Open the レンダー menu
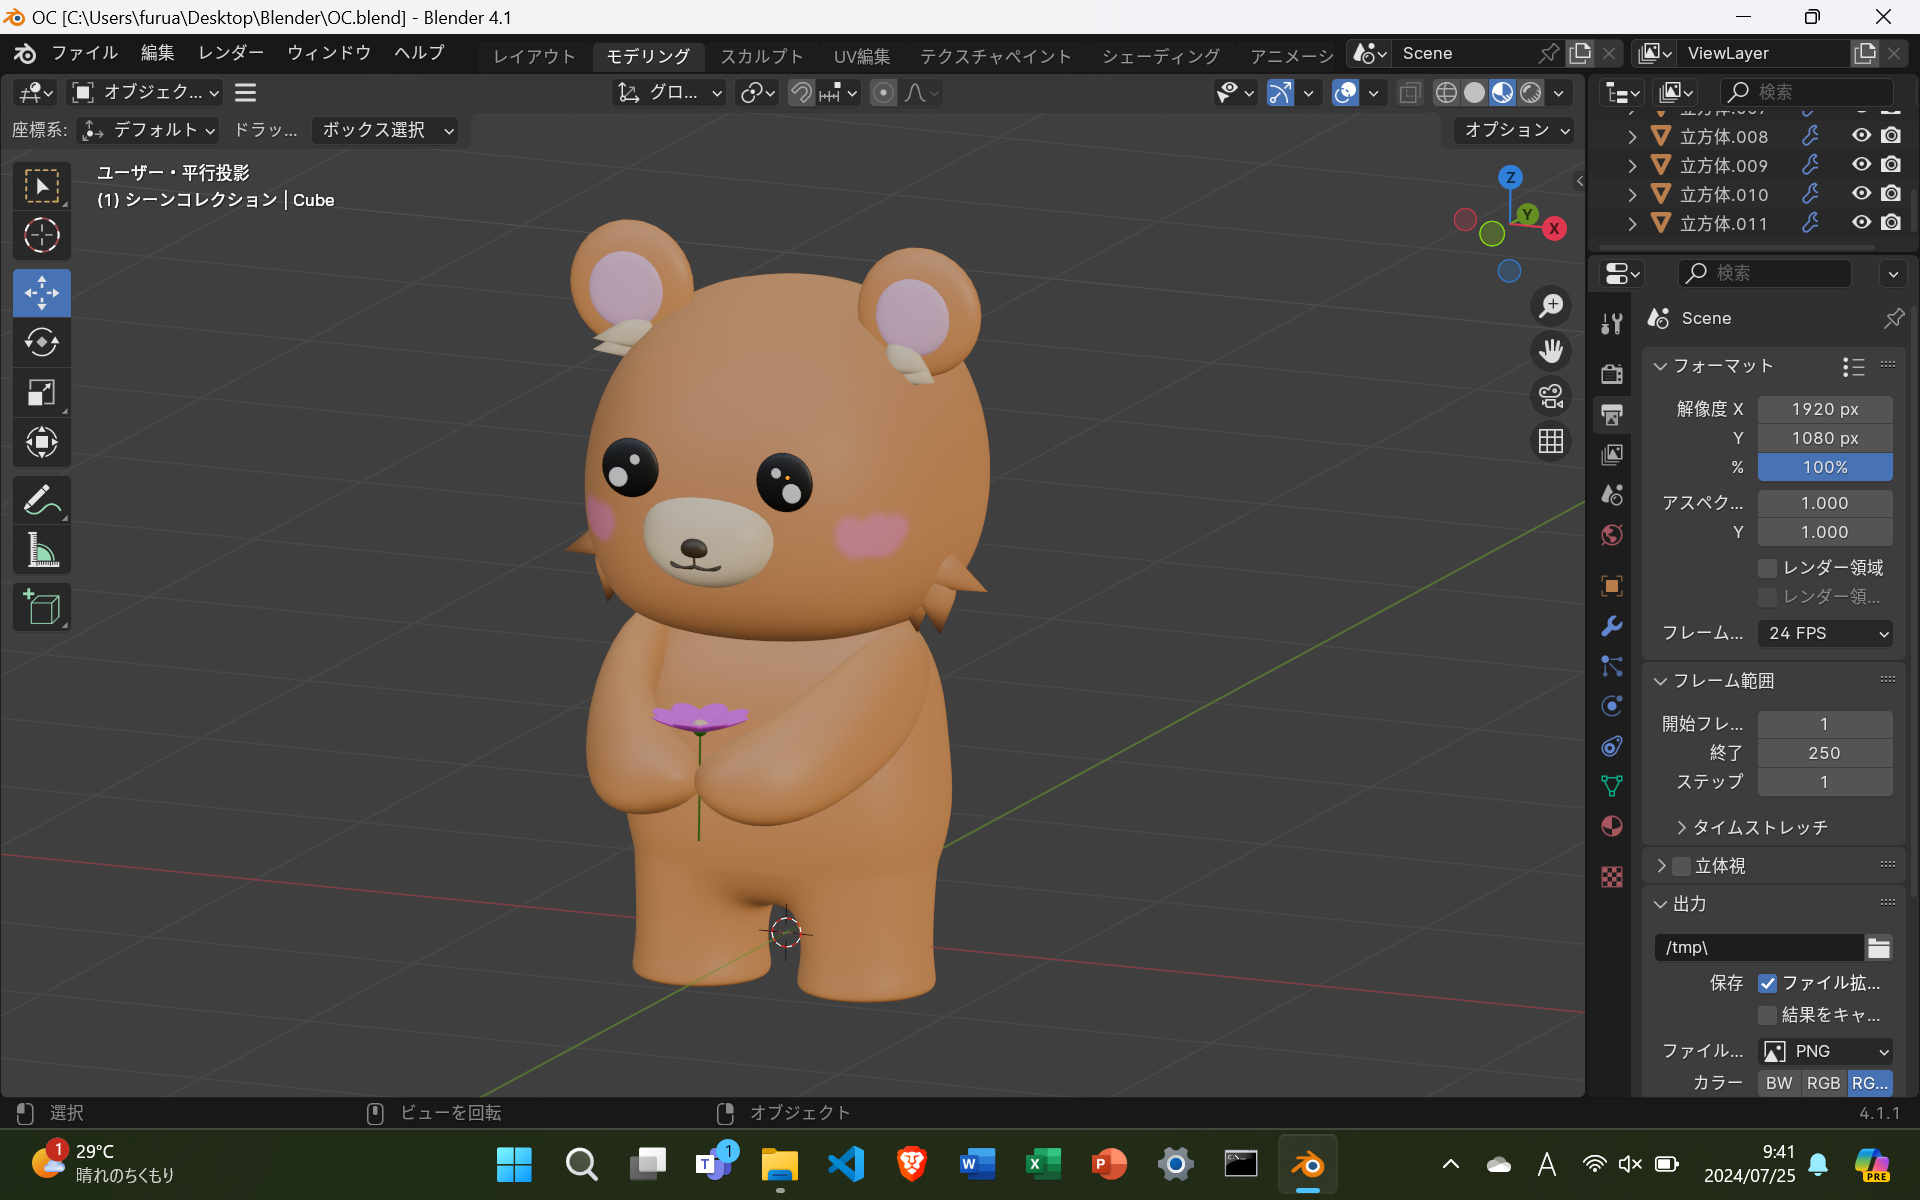The width and height of the screenshot is (1920, 1200). pos(231,53)
